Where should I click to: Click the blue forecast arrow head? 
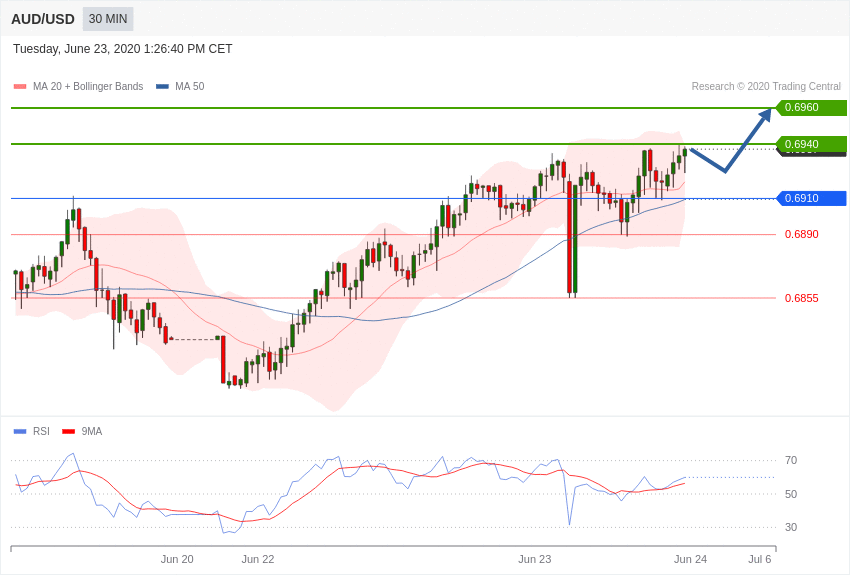(x=766, y=114)
